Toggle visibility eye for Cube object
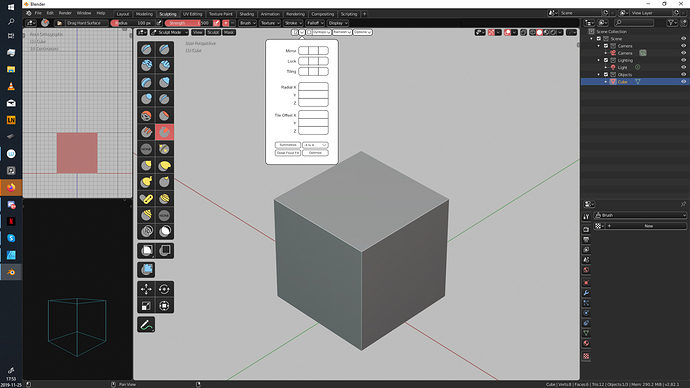This screenshot has height=388, width=690. [683, 82]
